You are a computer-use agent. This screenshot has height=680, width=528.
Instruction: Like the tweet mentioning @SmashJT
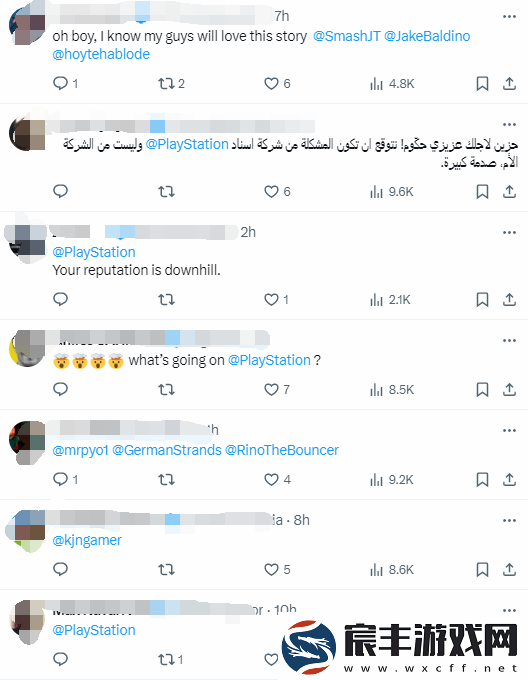click(277, 84)
